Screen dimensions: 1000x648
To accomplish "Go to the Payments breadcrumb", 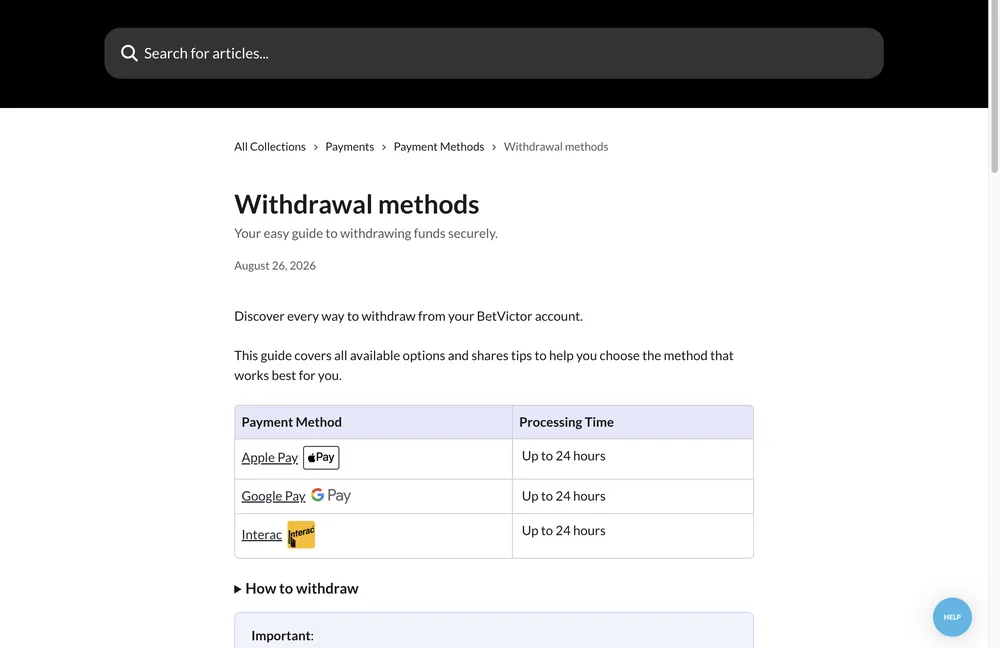I will [349, 147].
